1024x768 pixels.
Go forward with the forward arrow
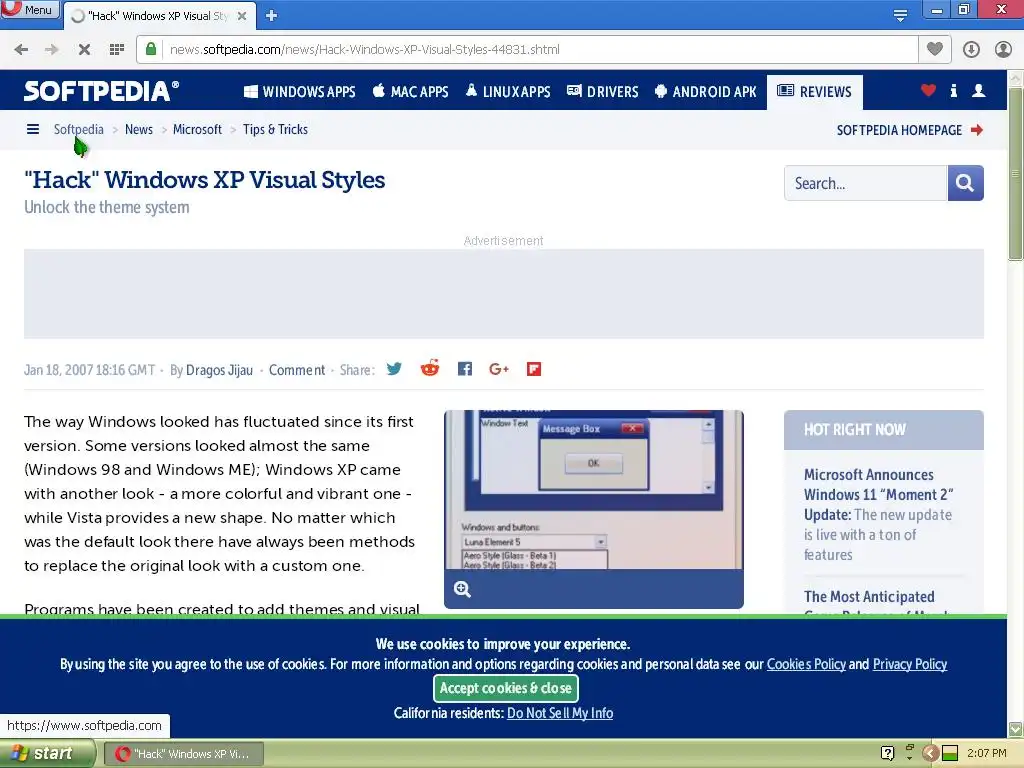pos(52,49)
